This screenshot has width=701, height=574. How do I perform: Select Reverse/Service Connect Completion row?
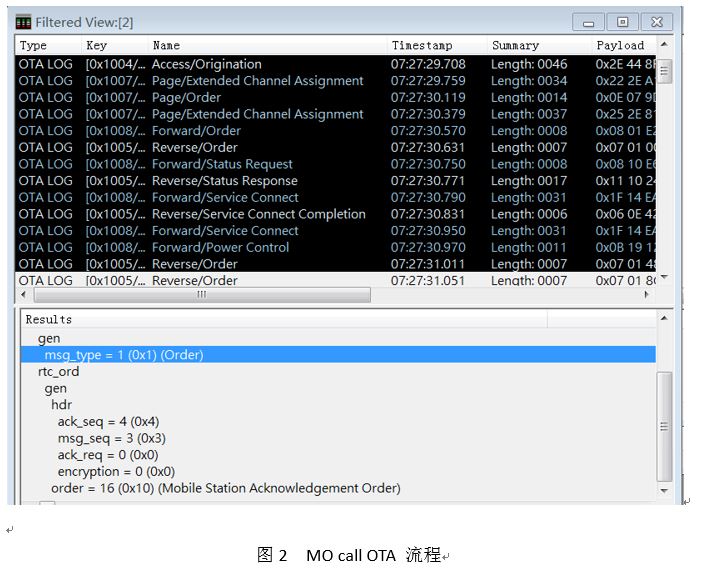[336, 214]
